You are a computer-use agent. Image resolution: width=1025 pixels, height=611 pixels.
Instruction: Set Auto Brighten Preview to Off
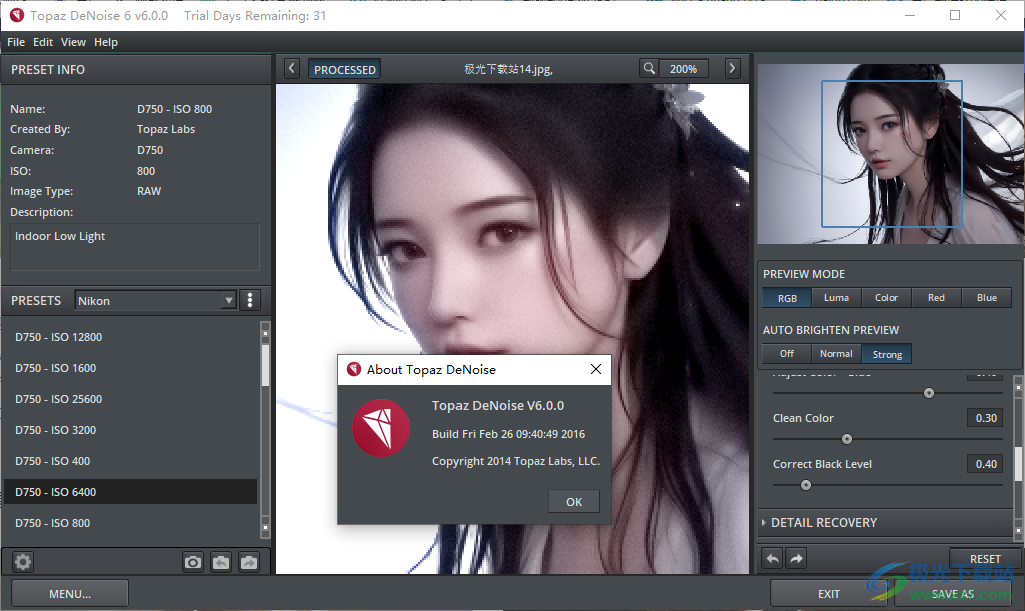coord(786,353)
